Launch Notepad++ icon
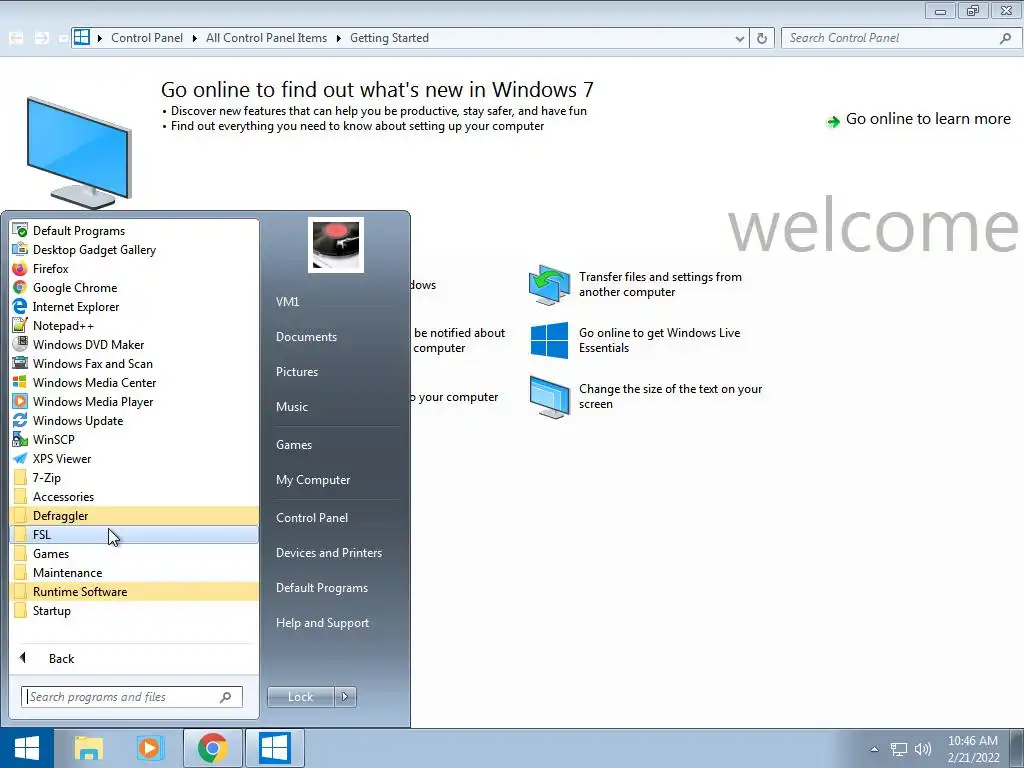Viewport: 1024px width, 768px height. coord(20,325)
